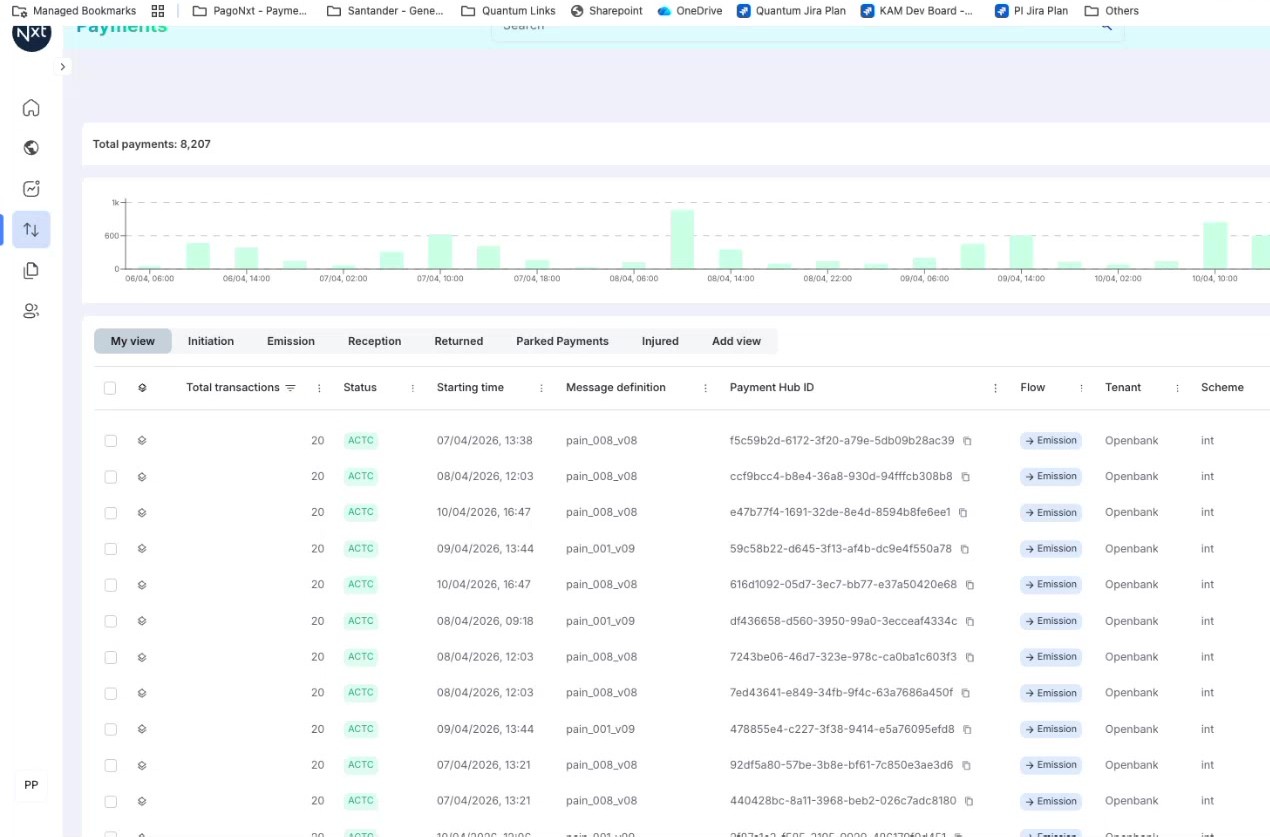This screenshot has height=837, width=1270.
Task: Open Message definition column options menu
Action: point(705,388)
